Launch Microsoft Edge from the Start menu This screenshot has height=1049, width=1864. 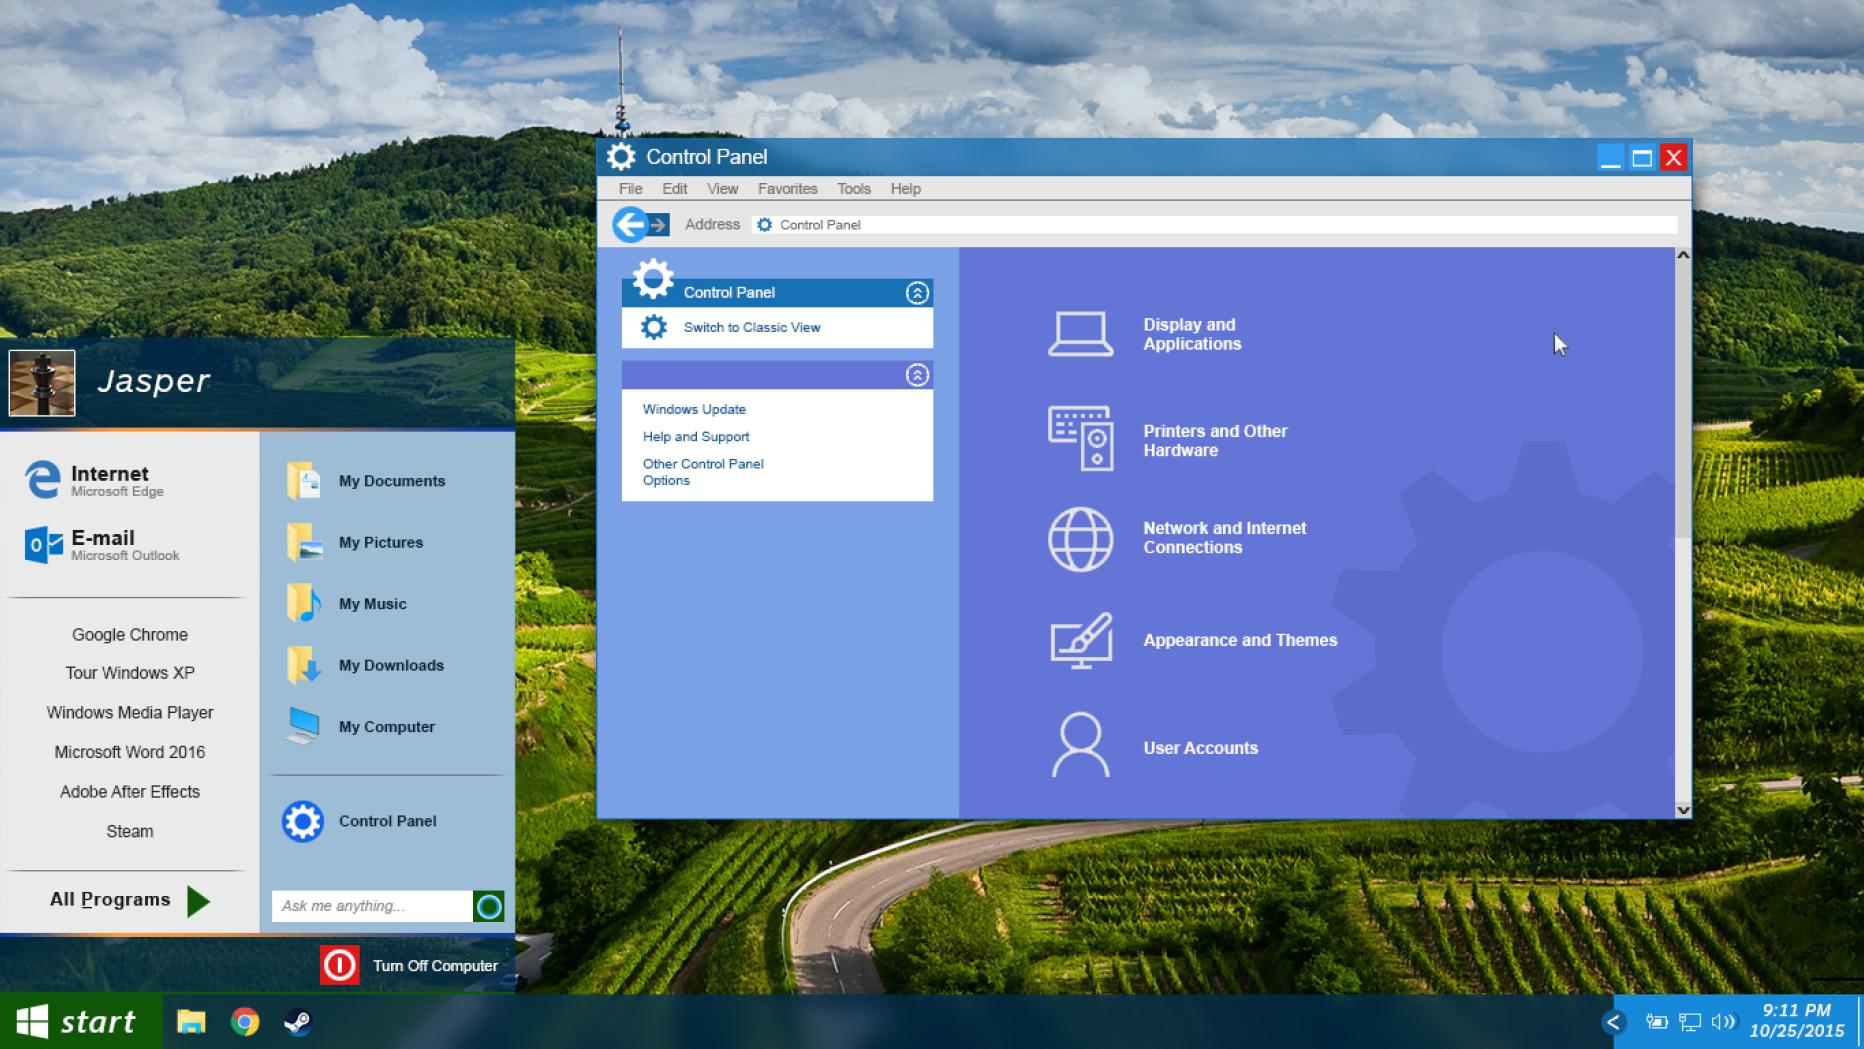coord(108,480)
